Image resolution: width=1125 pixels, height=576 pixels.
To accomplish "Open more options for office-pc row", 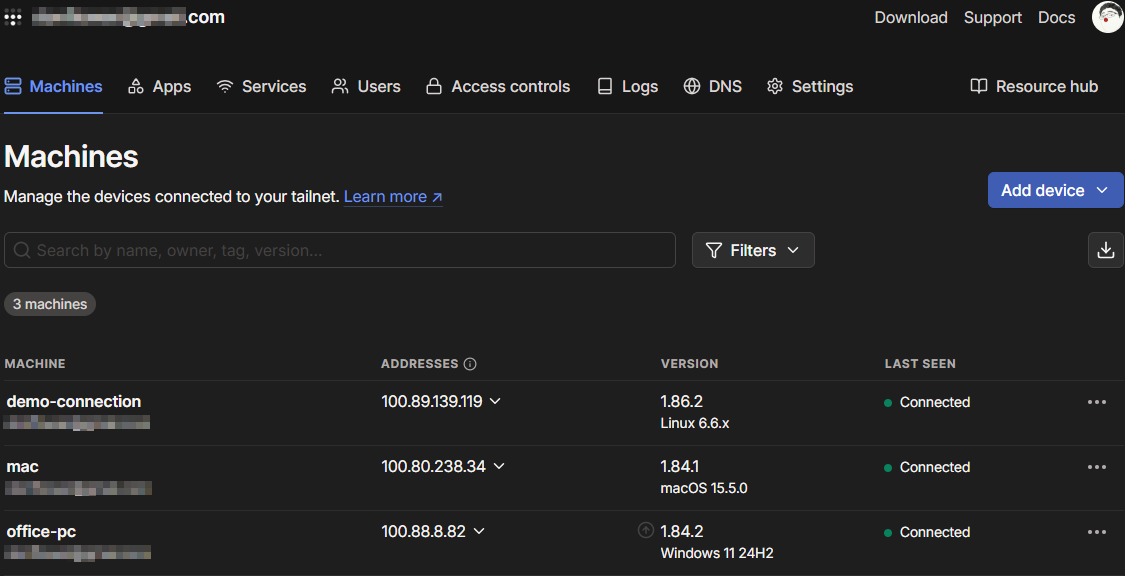I will tap(1096, 532).
